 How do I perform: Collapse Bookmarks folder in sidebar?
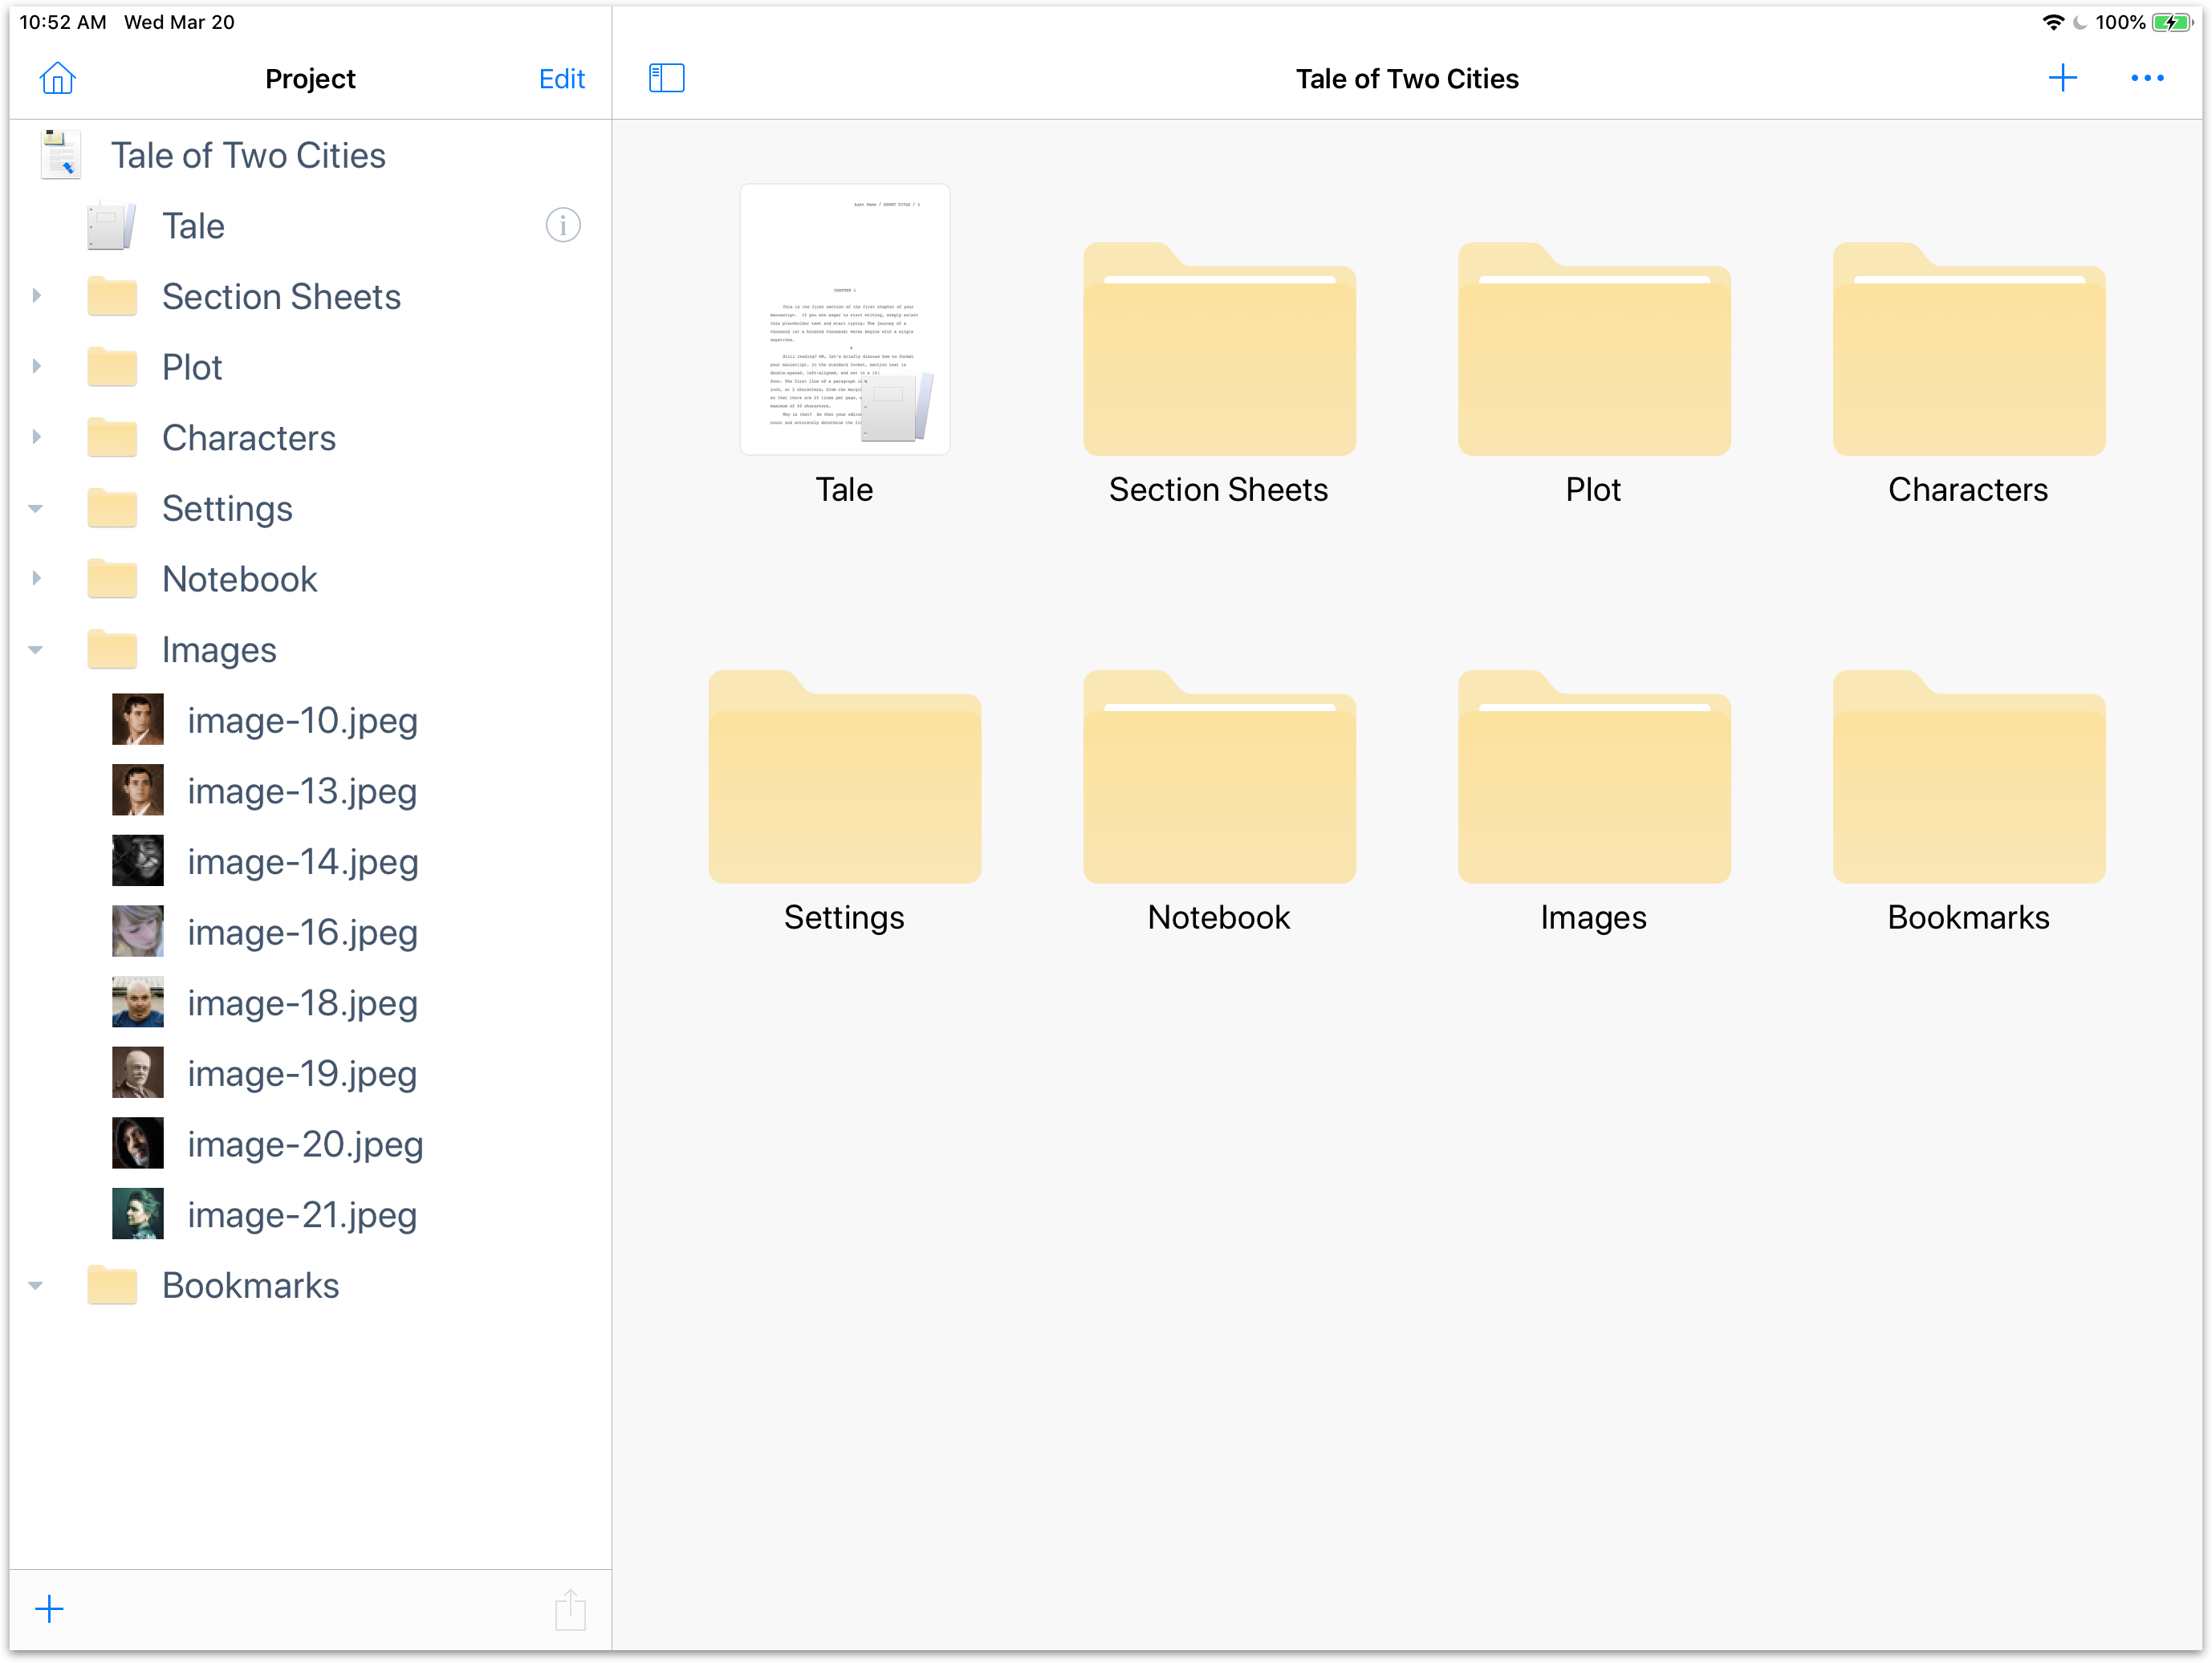coord(36,1285)
